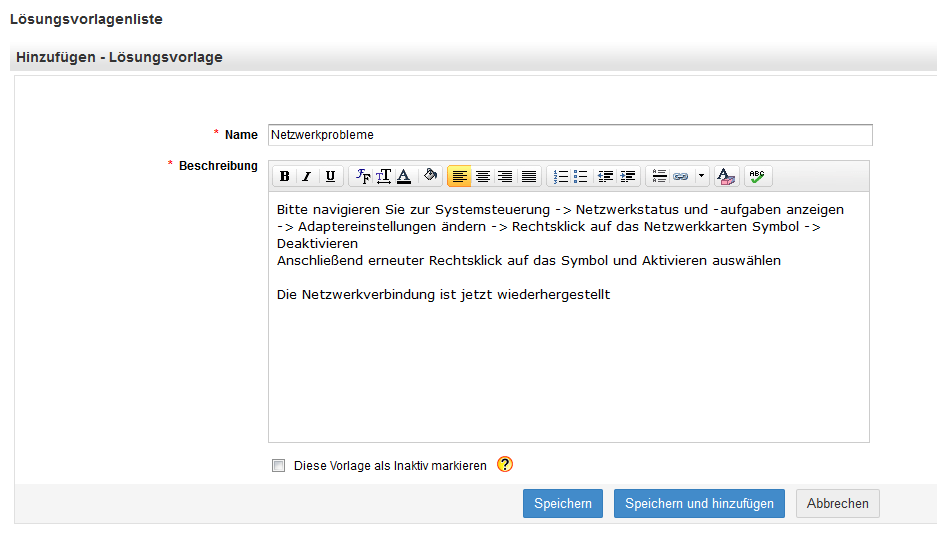Open the help question mark icon

pos(505,464)
